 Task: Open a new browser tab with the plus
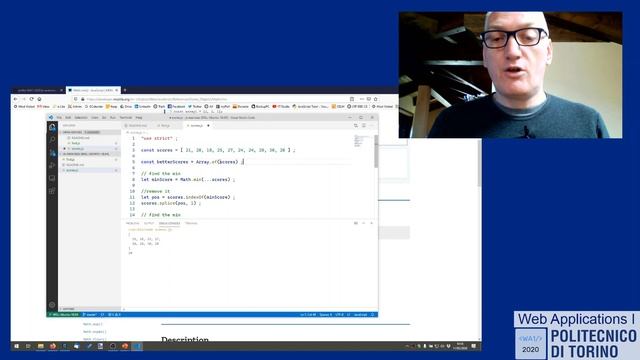pos(124,90)
